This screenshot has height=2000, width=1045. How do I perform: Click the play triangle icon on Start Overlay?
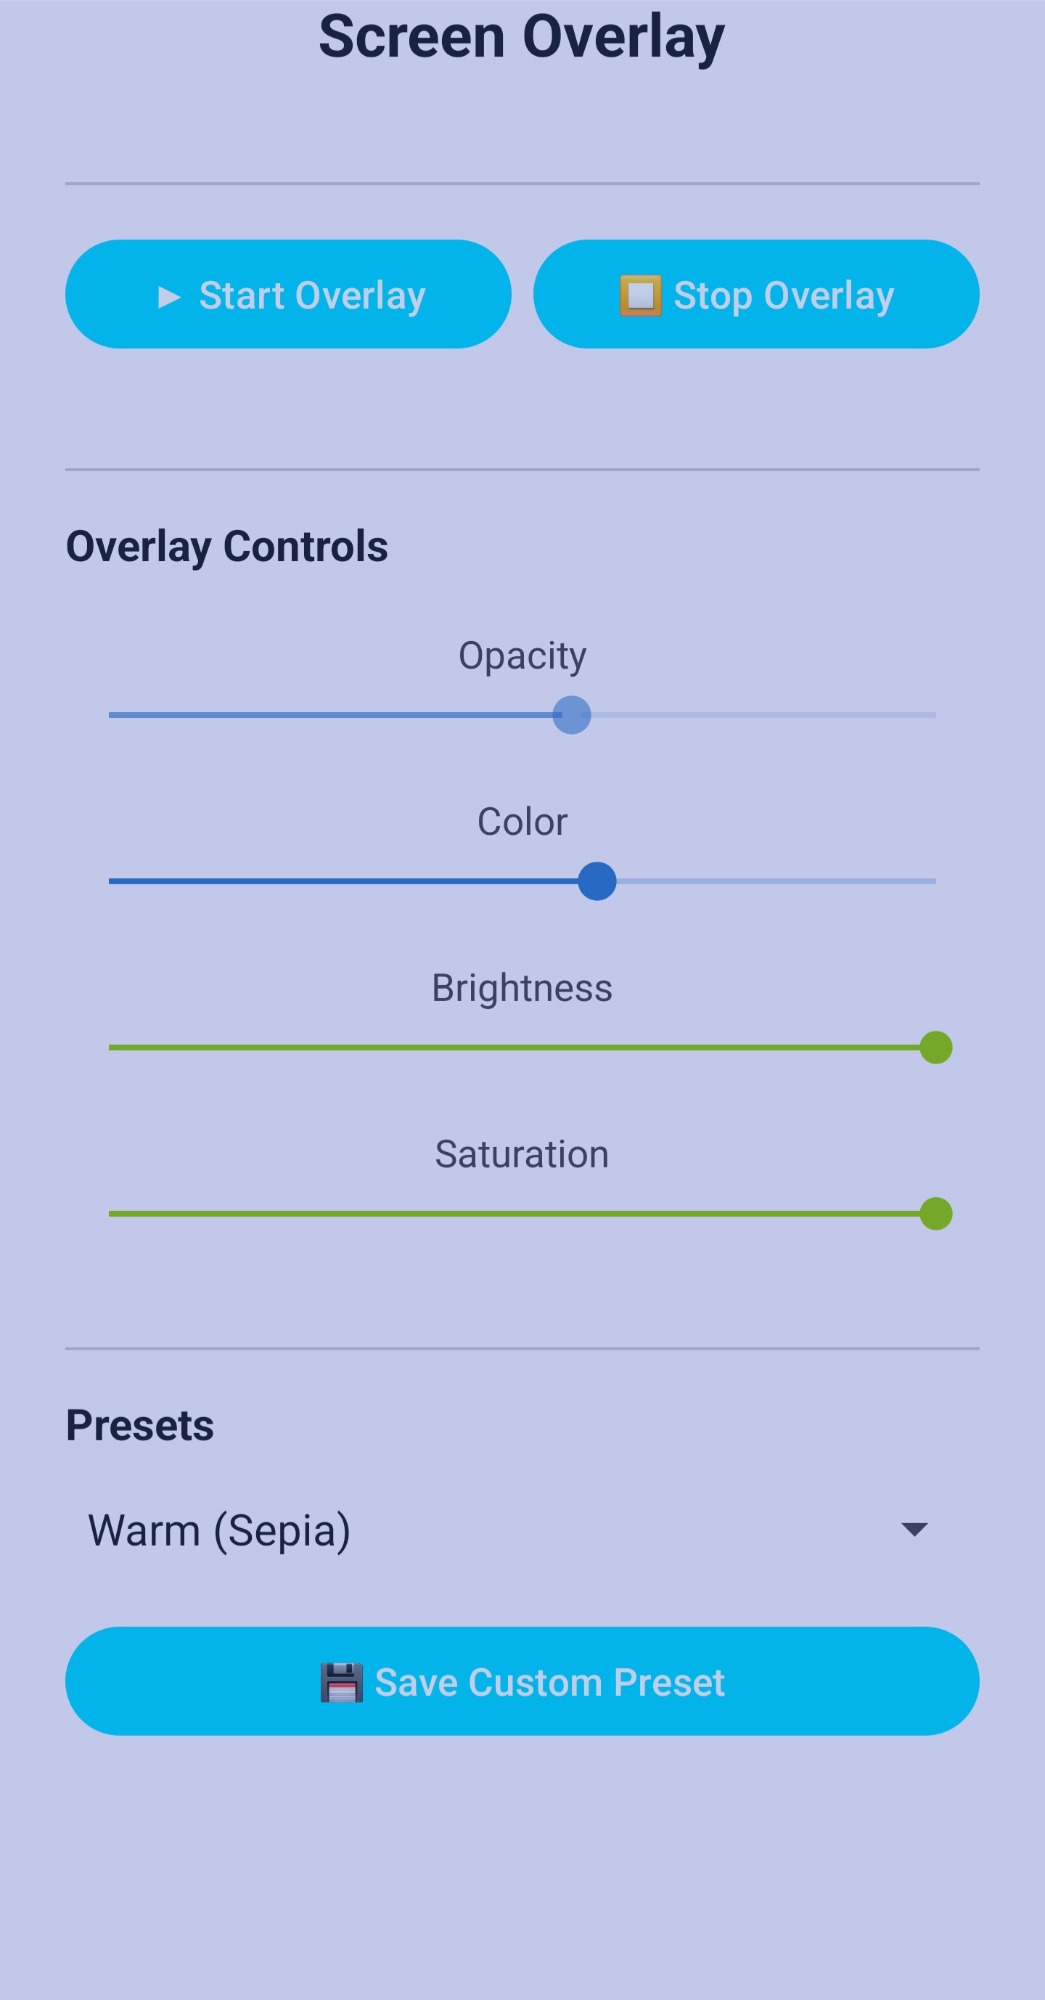169,297
